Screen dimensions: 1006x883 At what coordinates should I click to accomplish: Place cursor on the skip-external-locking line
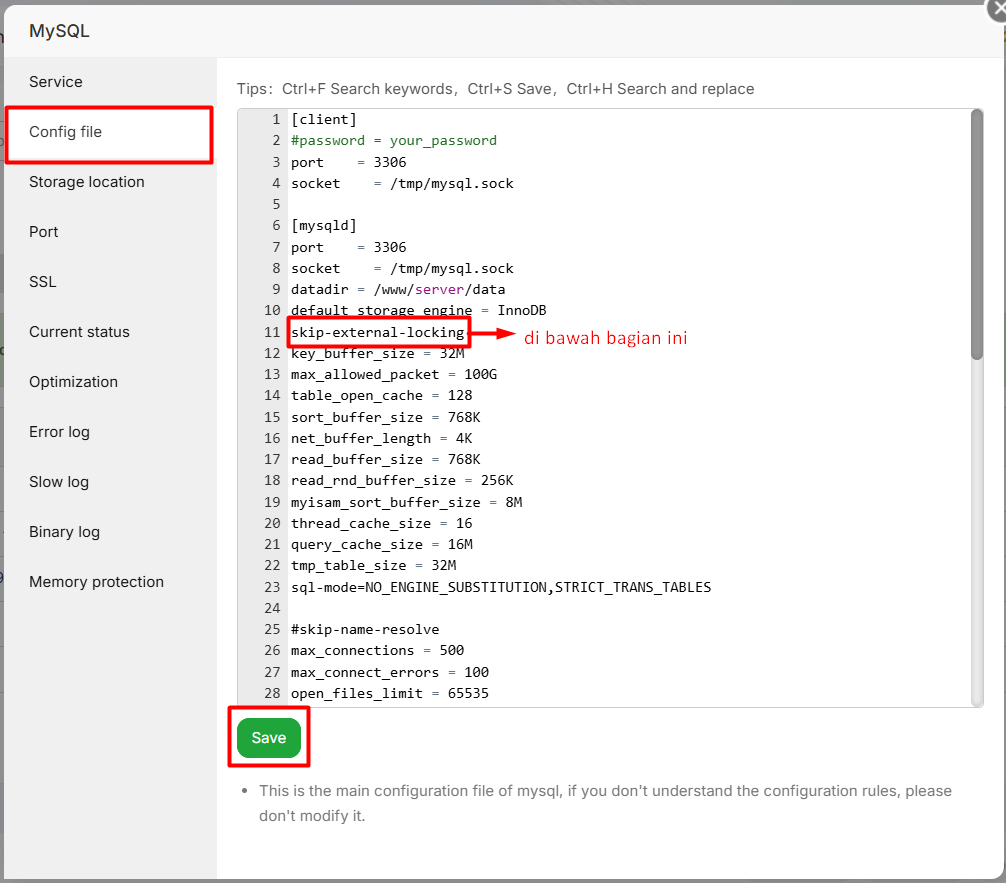(x=378, y=331)
